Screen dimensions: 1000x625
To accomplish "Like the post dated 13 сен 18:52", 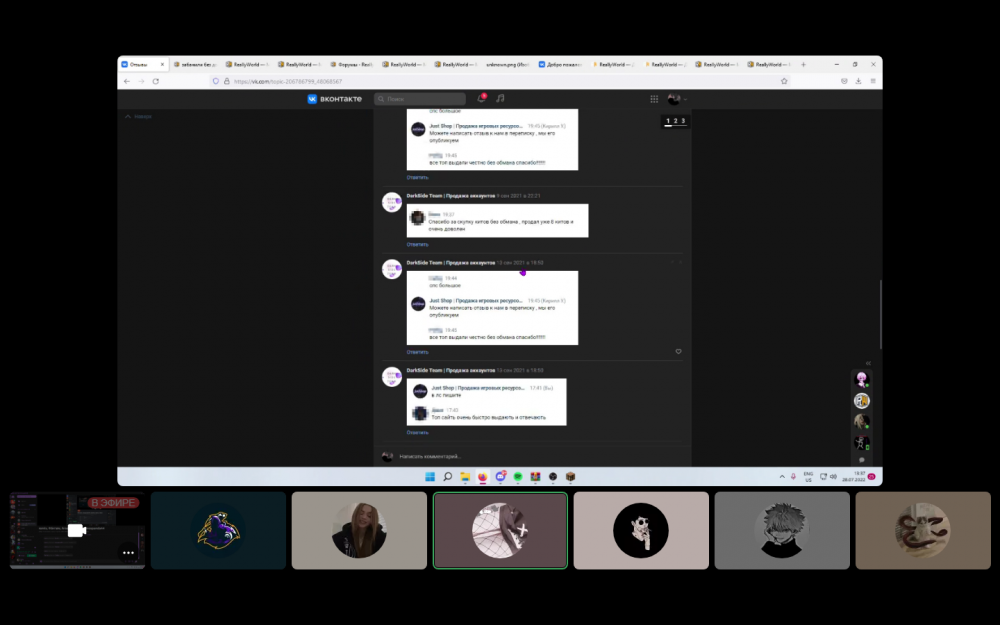I will coord(678,351).
